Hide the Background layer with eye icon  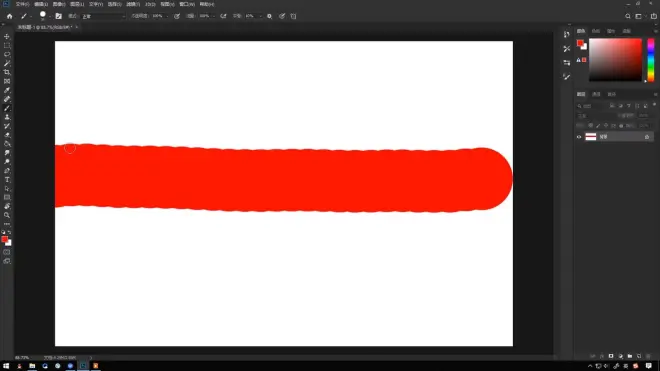[x=579, y=137]
